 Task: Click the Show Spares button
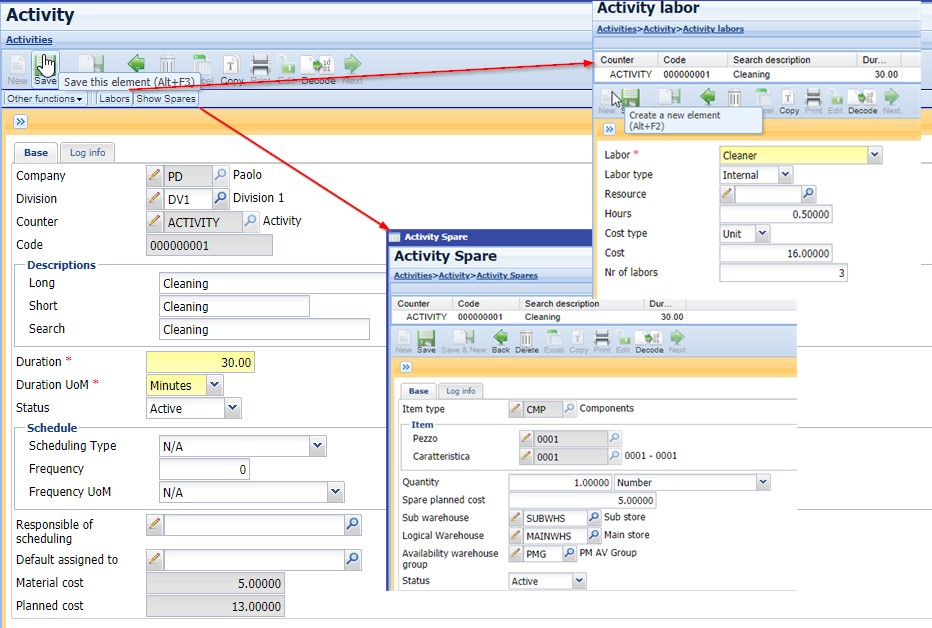(x=166, y=99)
